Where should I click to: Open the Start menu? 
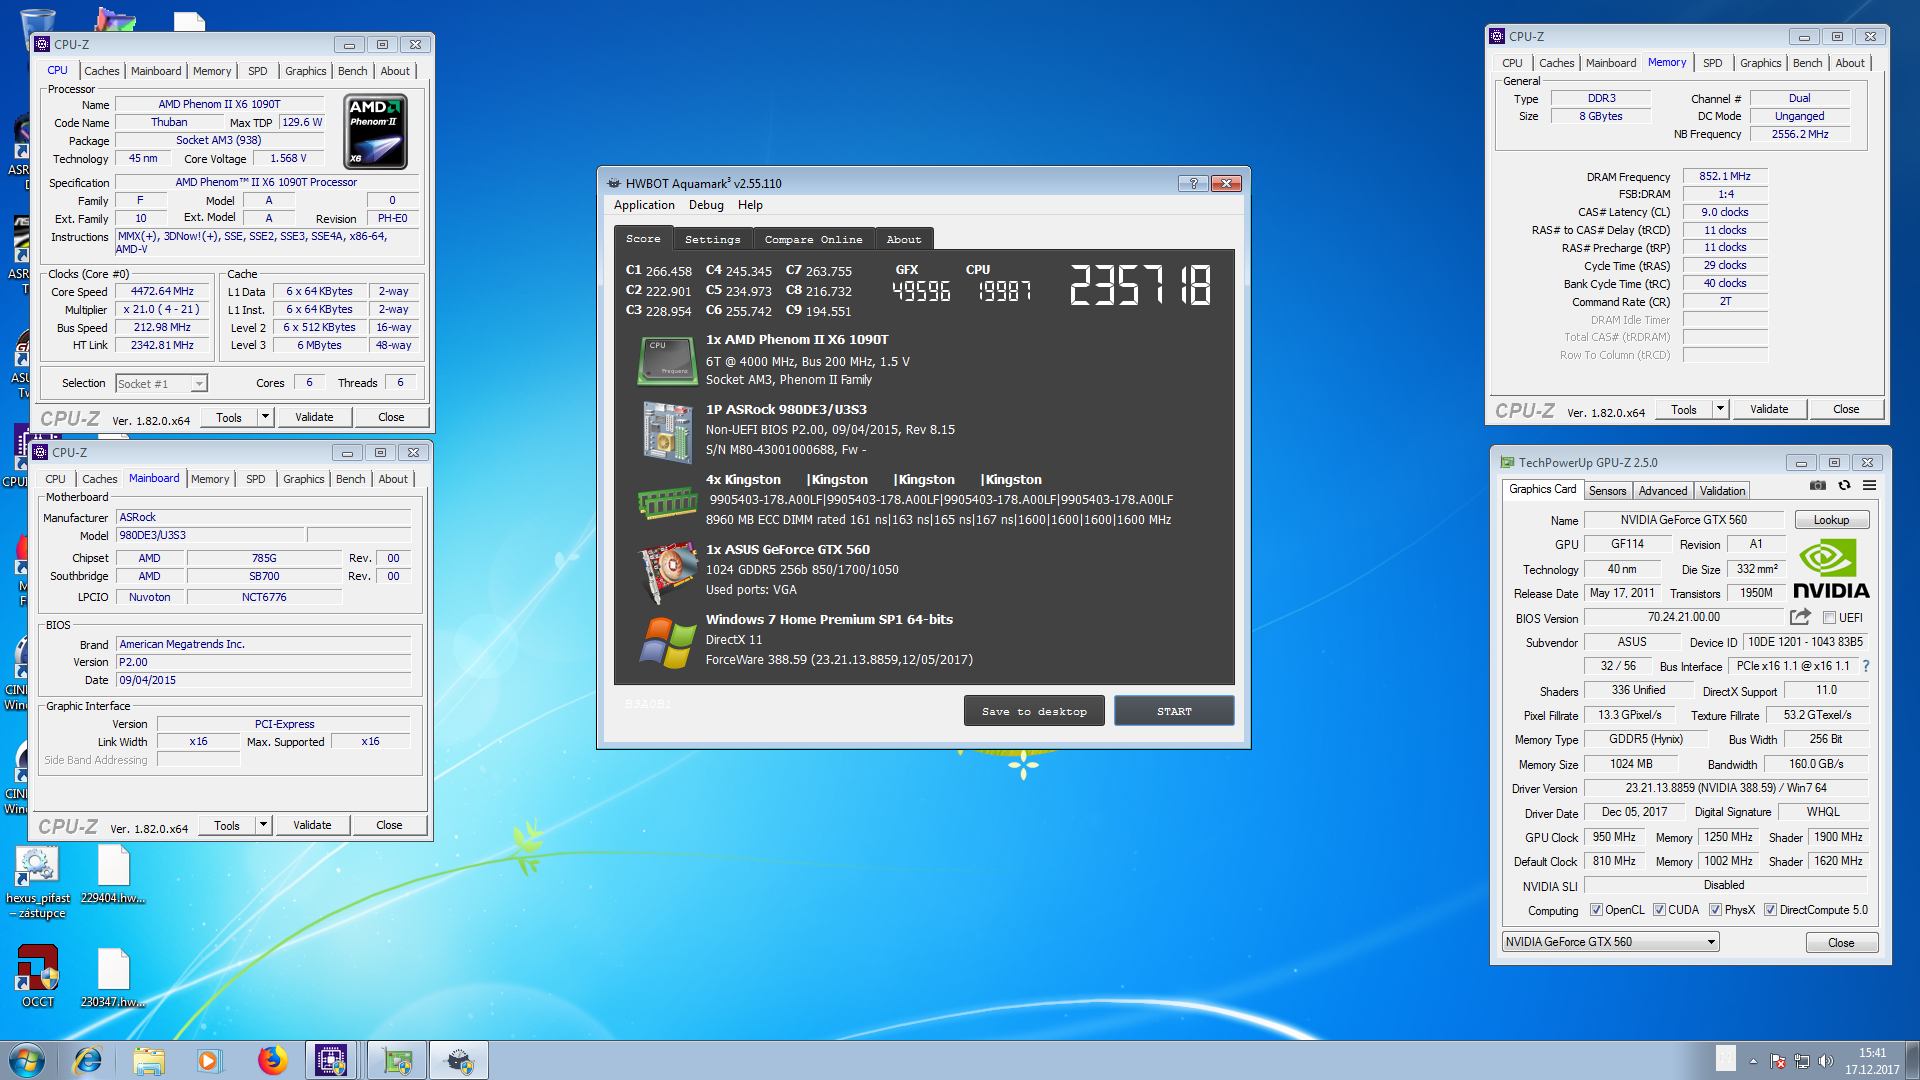(27, 1060)
